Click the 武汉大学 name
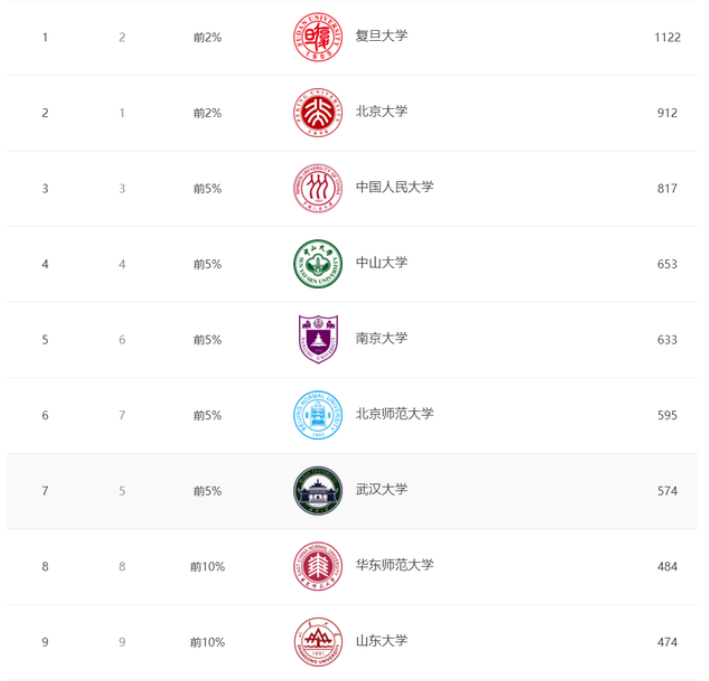 pos(381,490)
